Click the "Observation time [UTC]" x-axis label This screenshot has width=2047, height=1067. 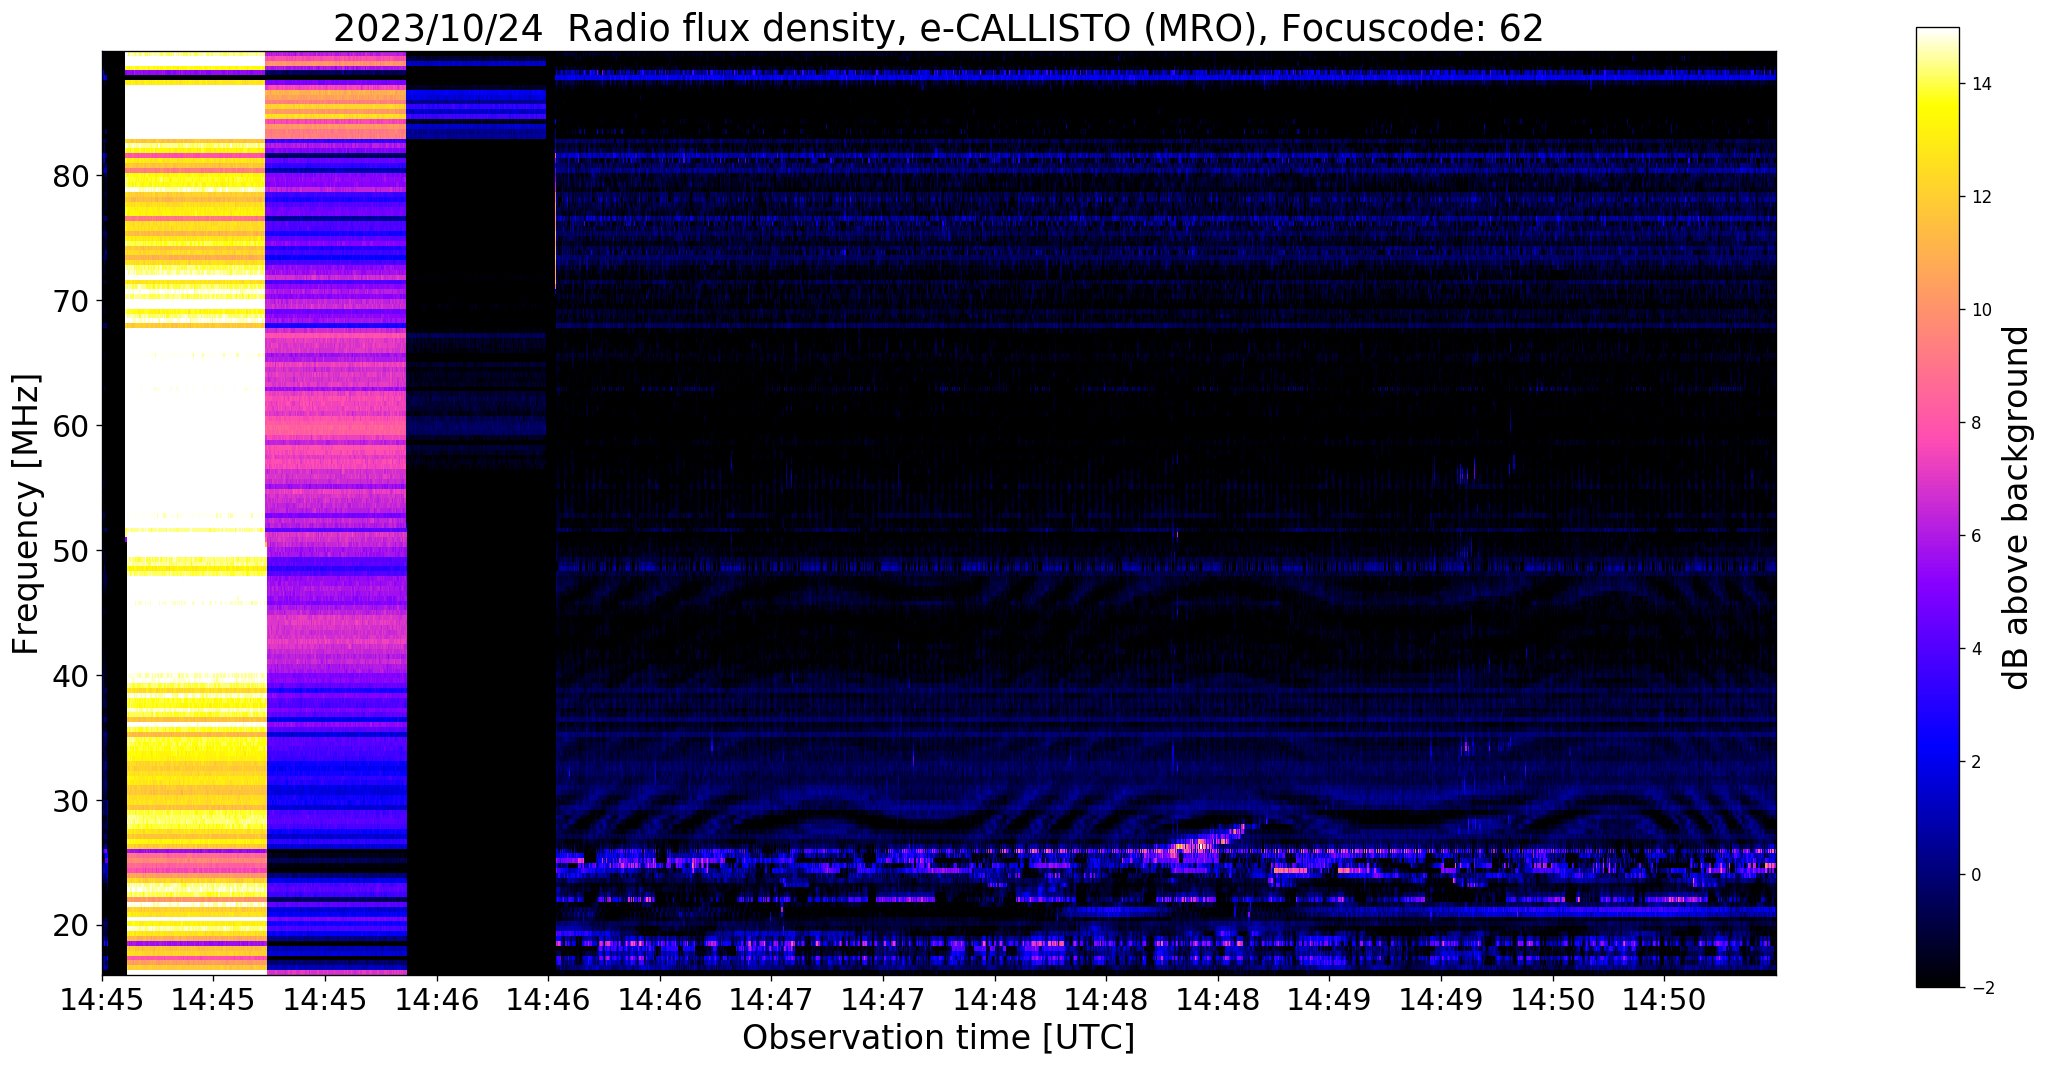[938, 1037]
